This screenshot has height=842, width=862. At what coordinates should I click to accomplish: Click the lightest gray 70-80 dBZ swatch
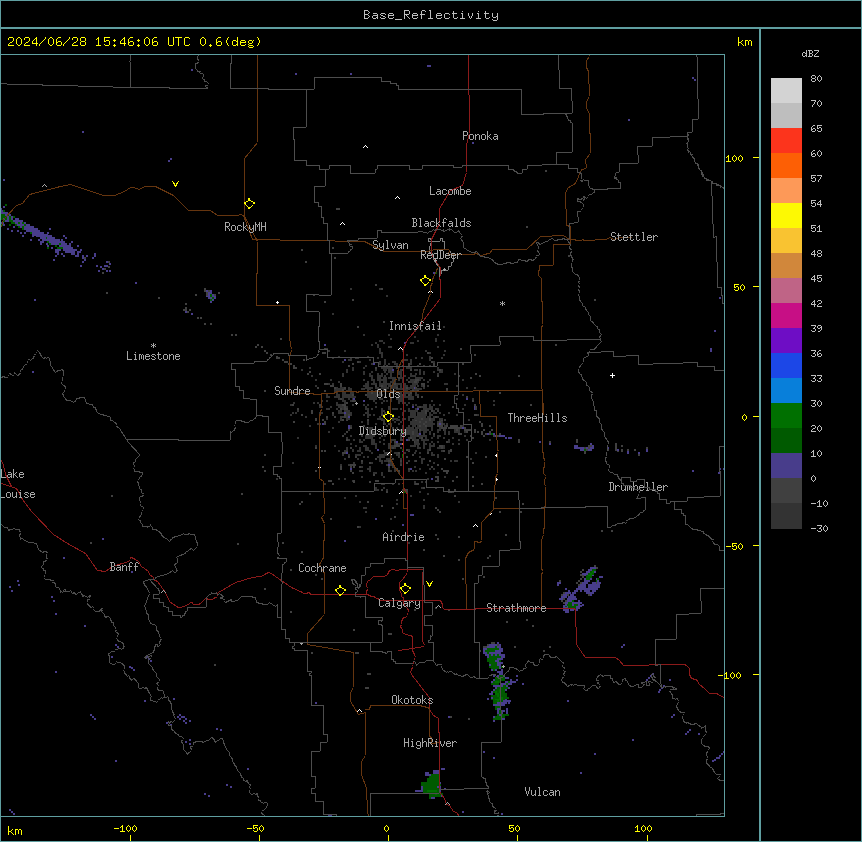coord(786,91)
